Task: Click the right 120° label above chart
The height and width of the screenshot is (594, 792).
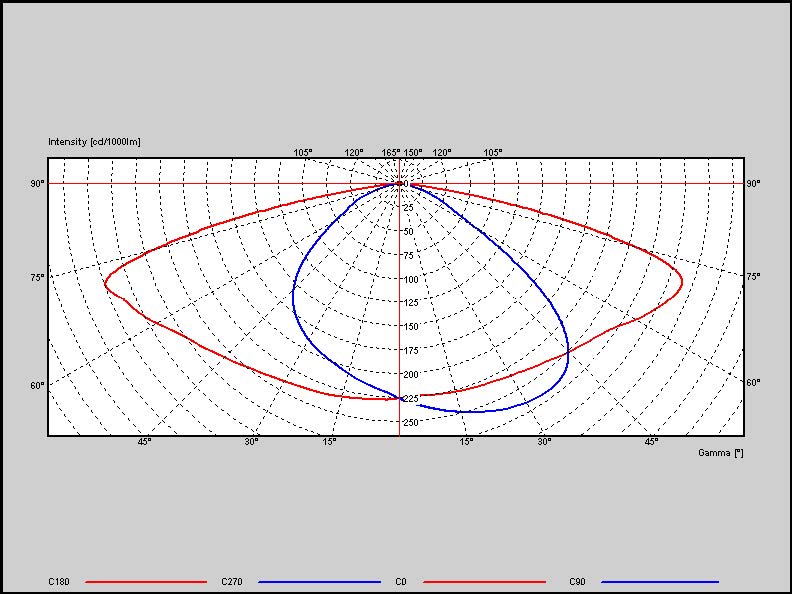Action: (x=442, y=153)
